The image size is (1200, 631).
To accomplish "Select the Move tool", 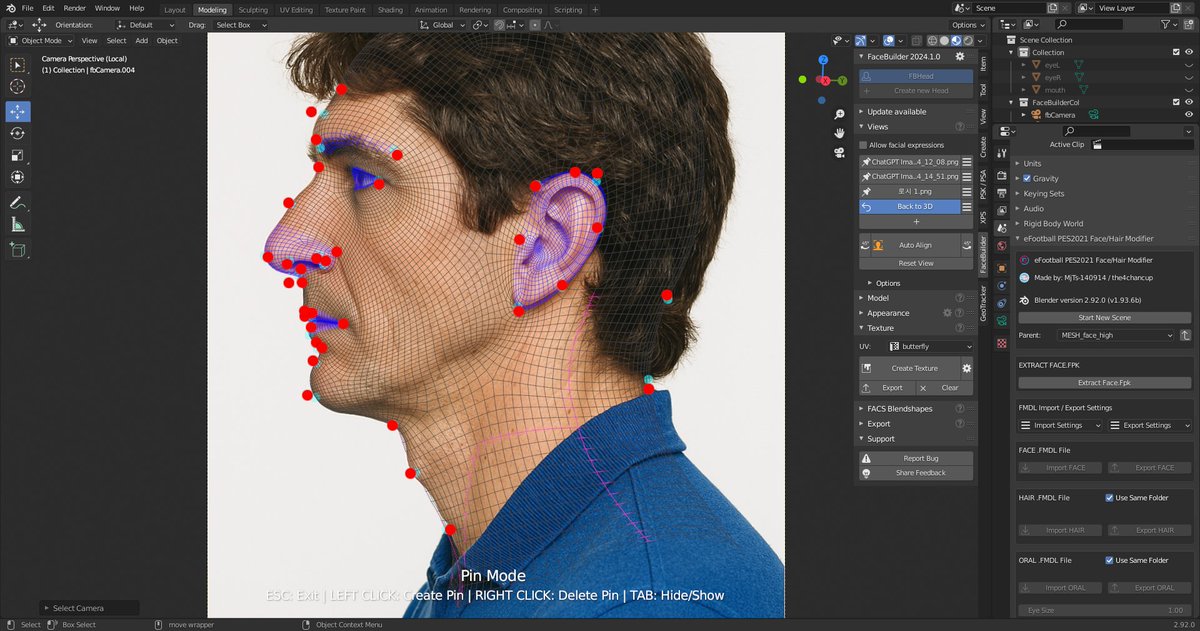I will click(18, 111).
